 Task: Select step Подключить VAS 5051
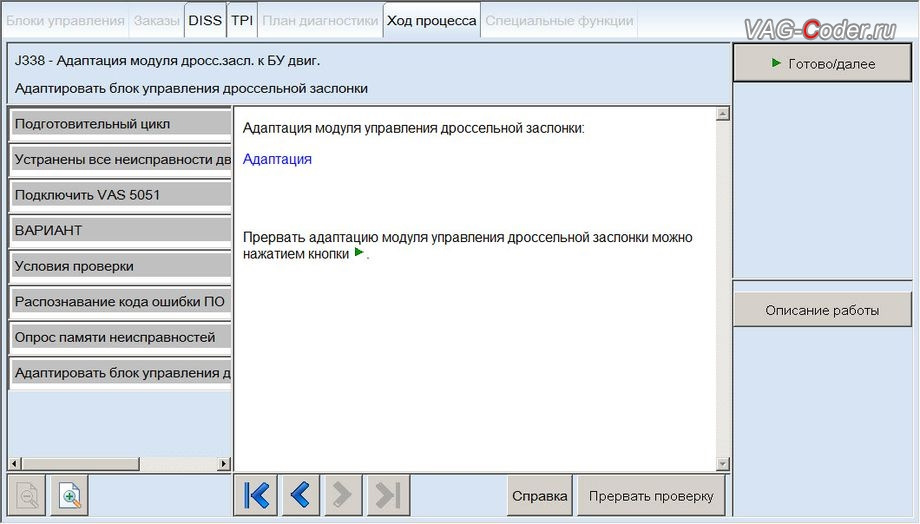(x=121, y=195)
